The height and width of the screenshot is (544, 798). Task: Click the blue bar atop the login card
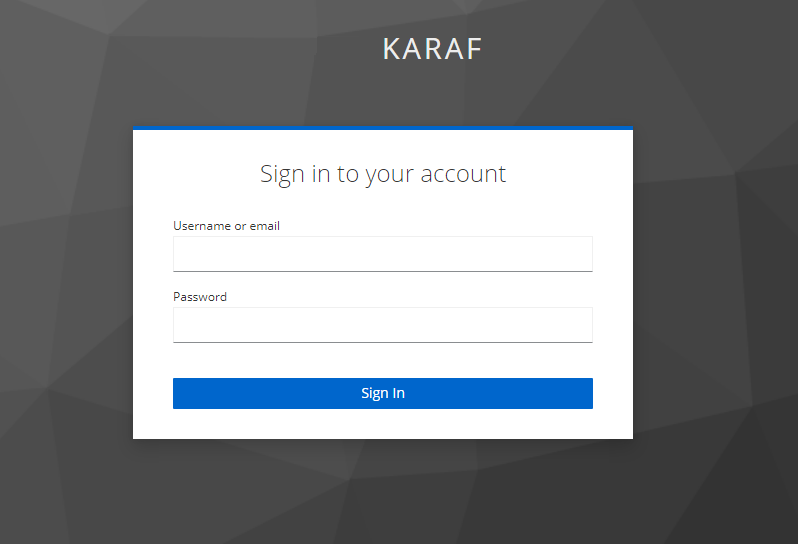pyautogui.click(x=383, y=129)
